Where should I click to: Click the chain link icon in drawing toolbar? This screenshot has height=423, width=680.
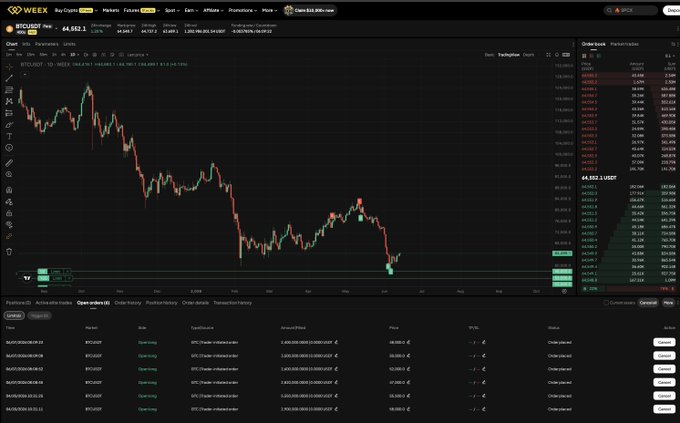click(x=9, y=236)
